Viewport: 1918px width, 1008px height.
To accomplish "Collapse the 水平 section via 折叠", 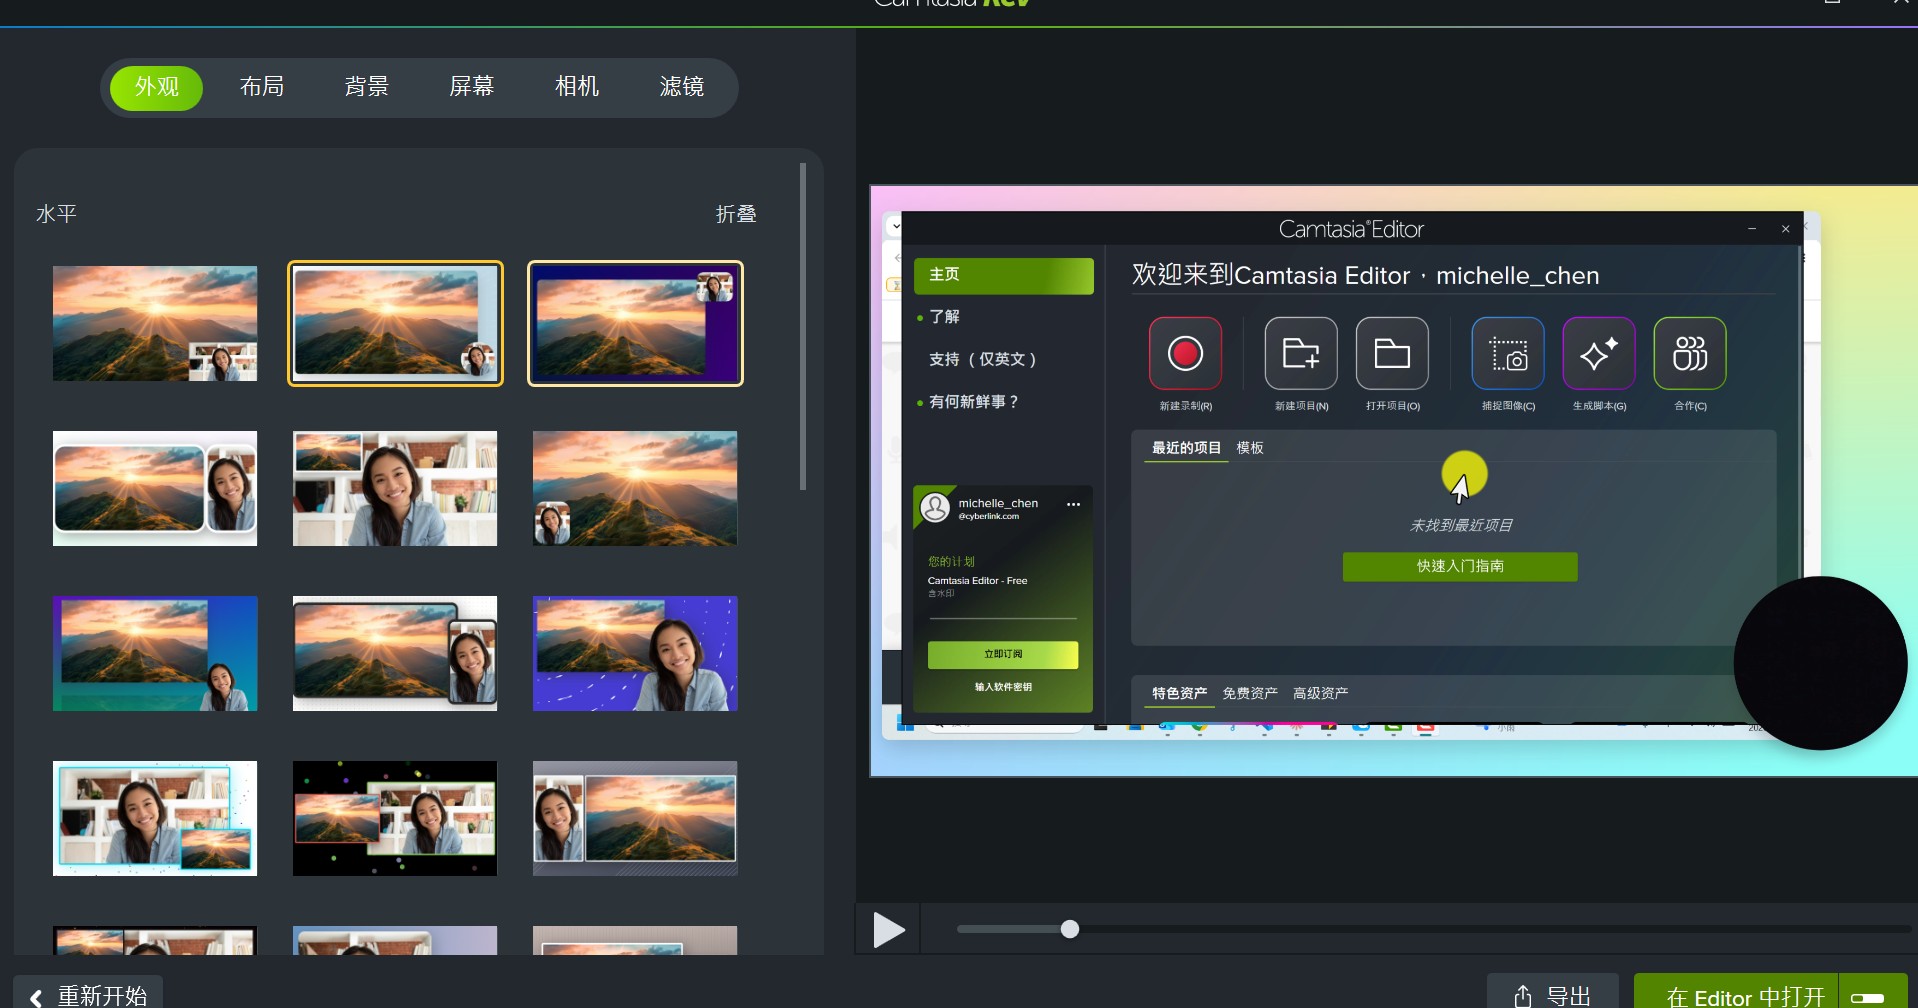I will (736, 214).
